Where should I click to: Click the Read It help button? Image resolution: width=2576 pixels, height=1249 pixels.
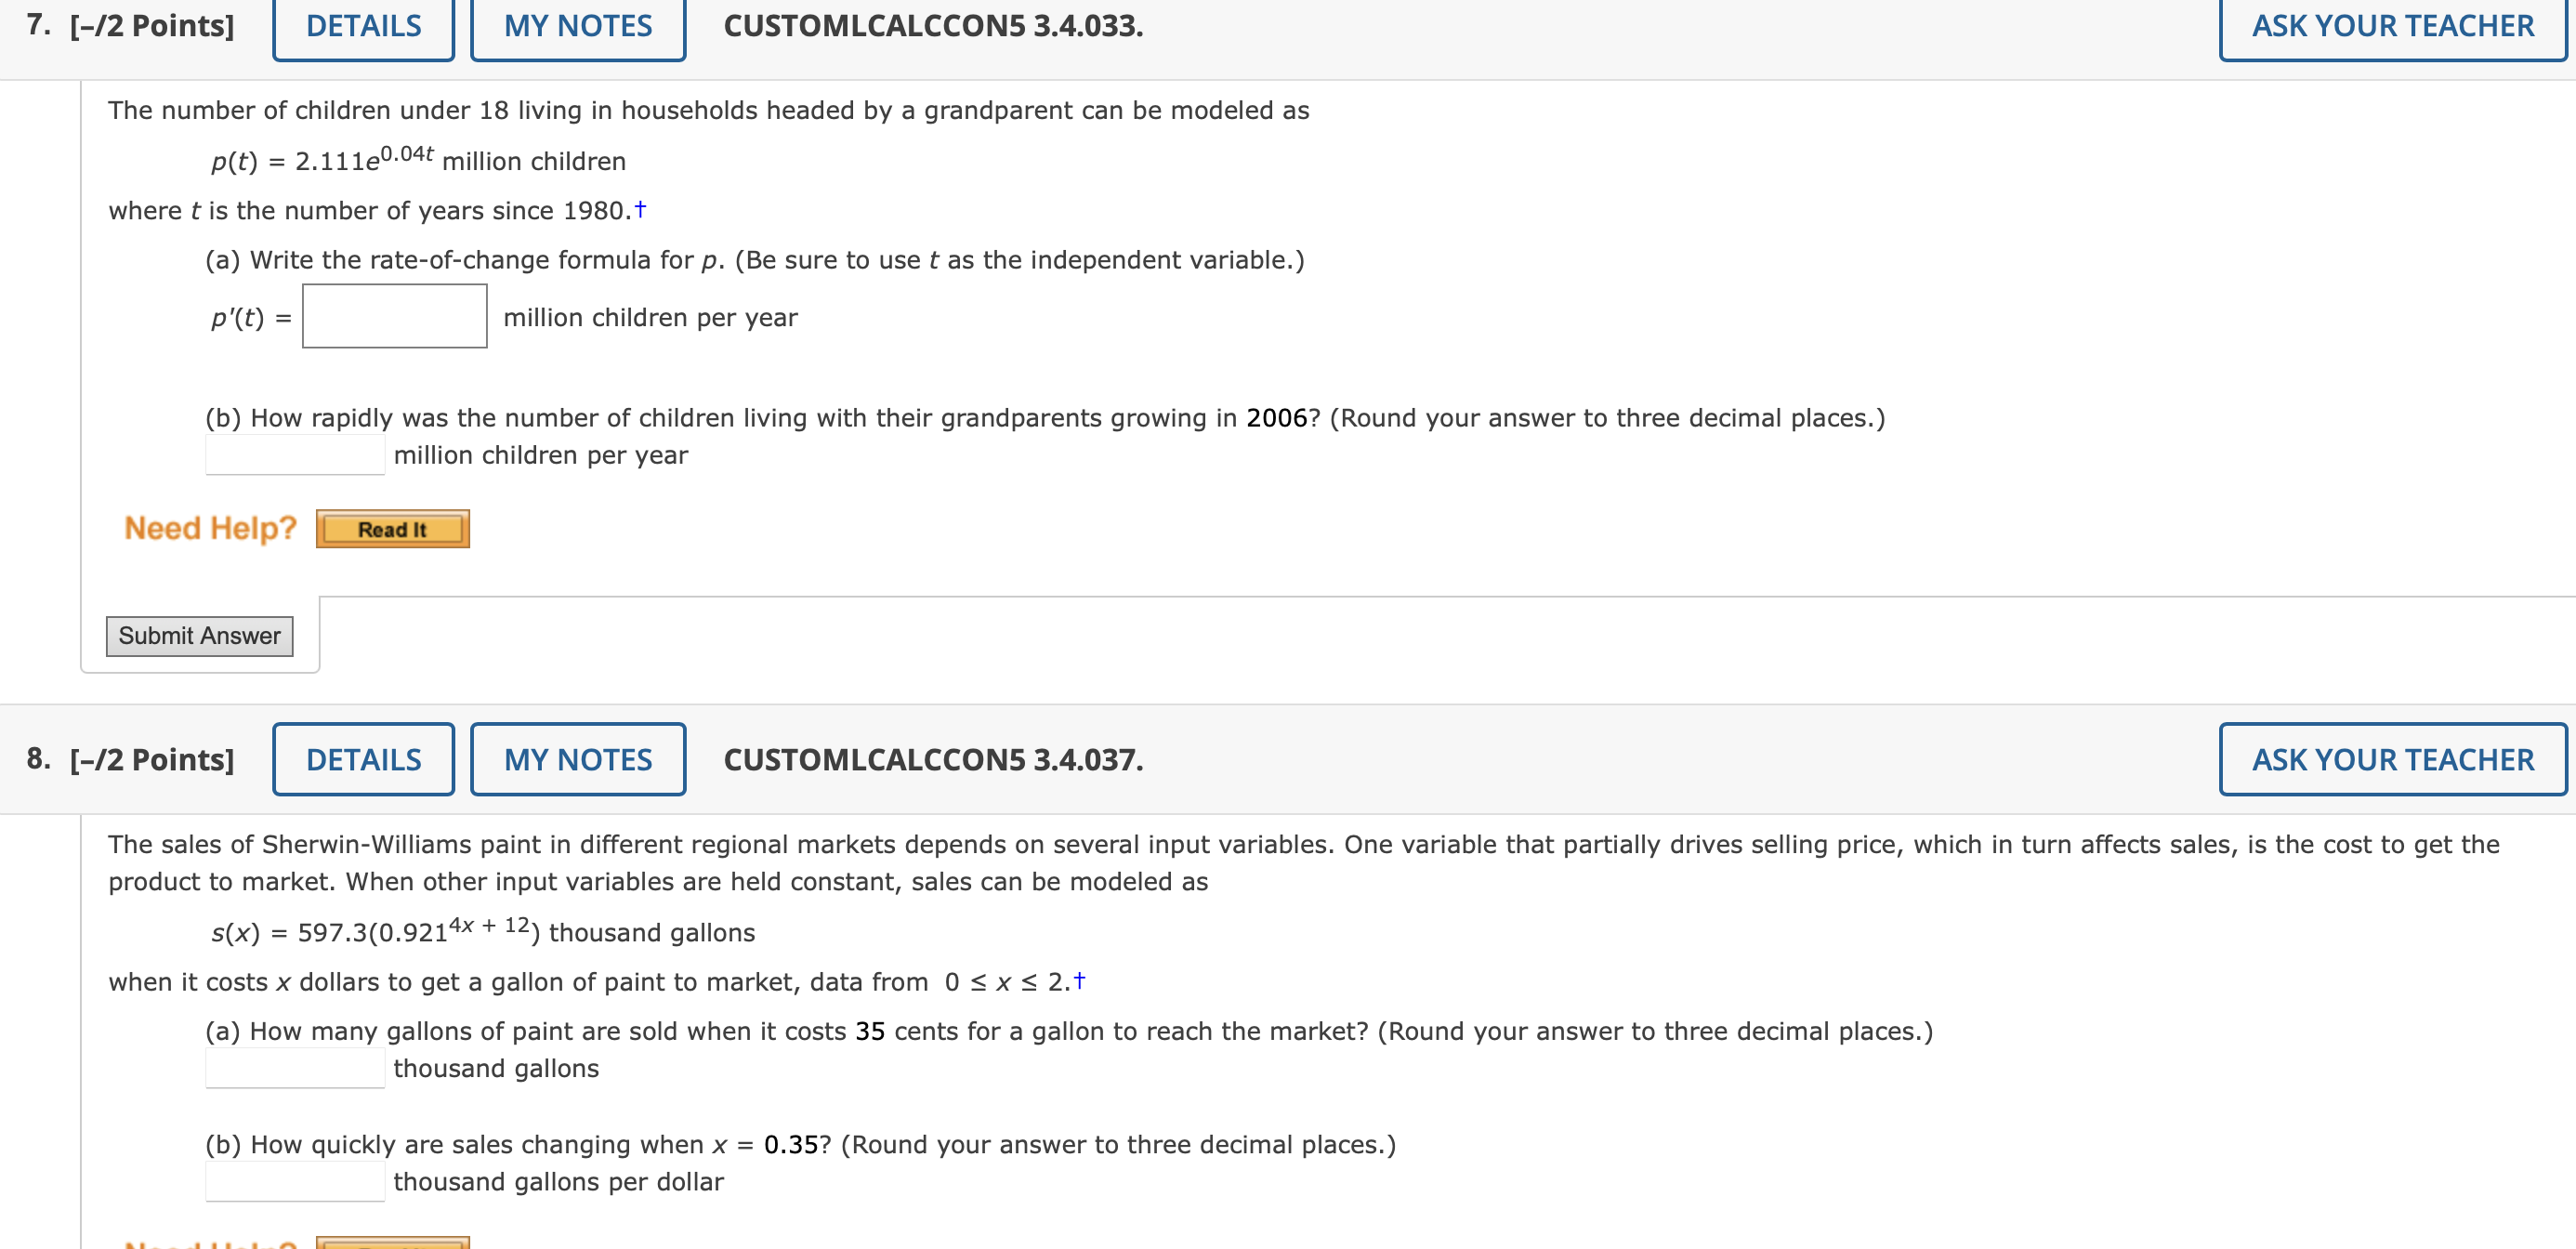pyautogui.click(x=391, y=529)
